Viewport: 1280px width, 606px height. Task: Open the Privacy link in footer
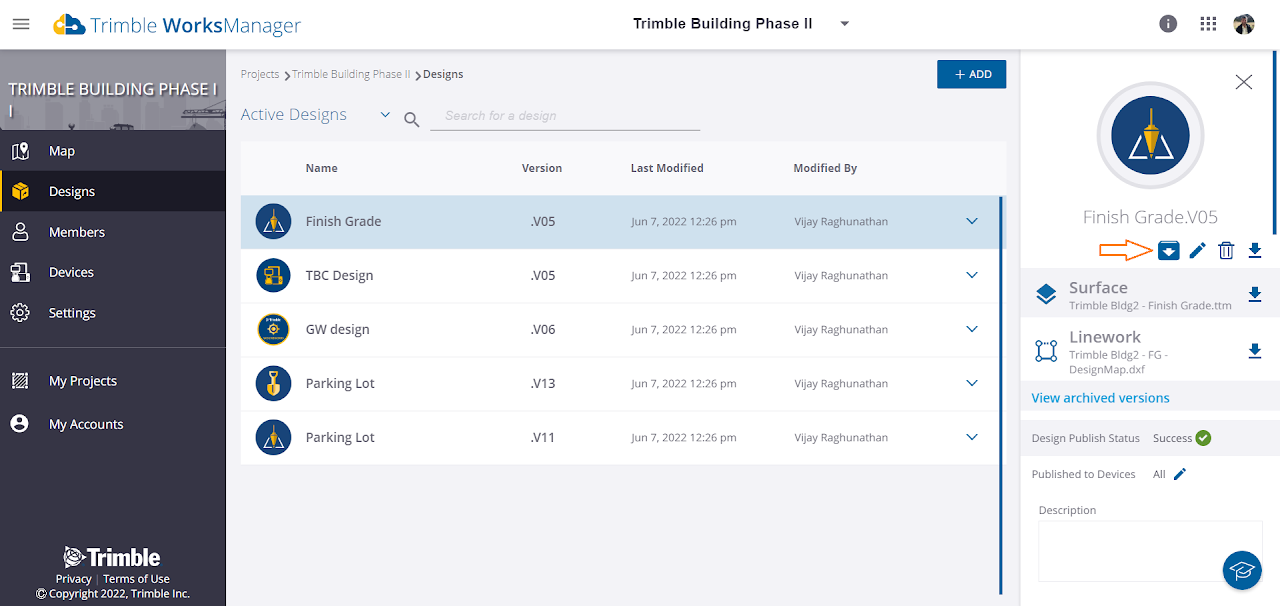[74, 579]
